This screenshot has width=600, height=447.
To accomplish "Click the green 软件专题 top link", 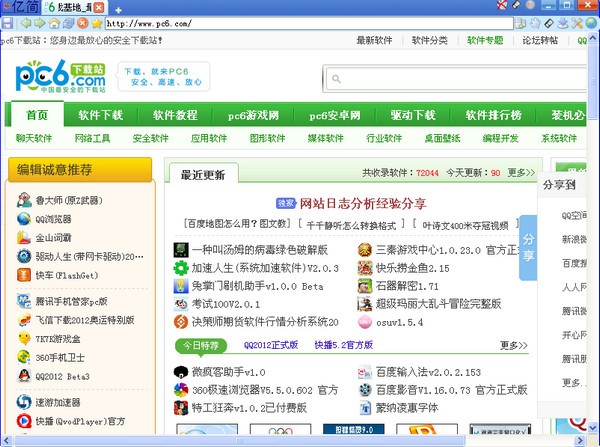I will click(485, 40).
